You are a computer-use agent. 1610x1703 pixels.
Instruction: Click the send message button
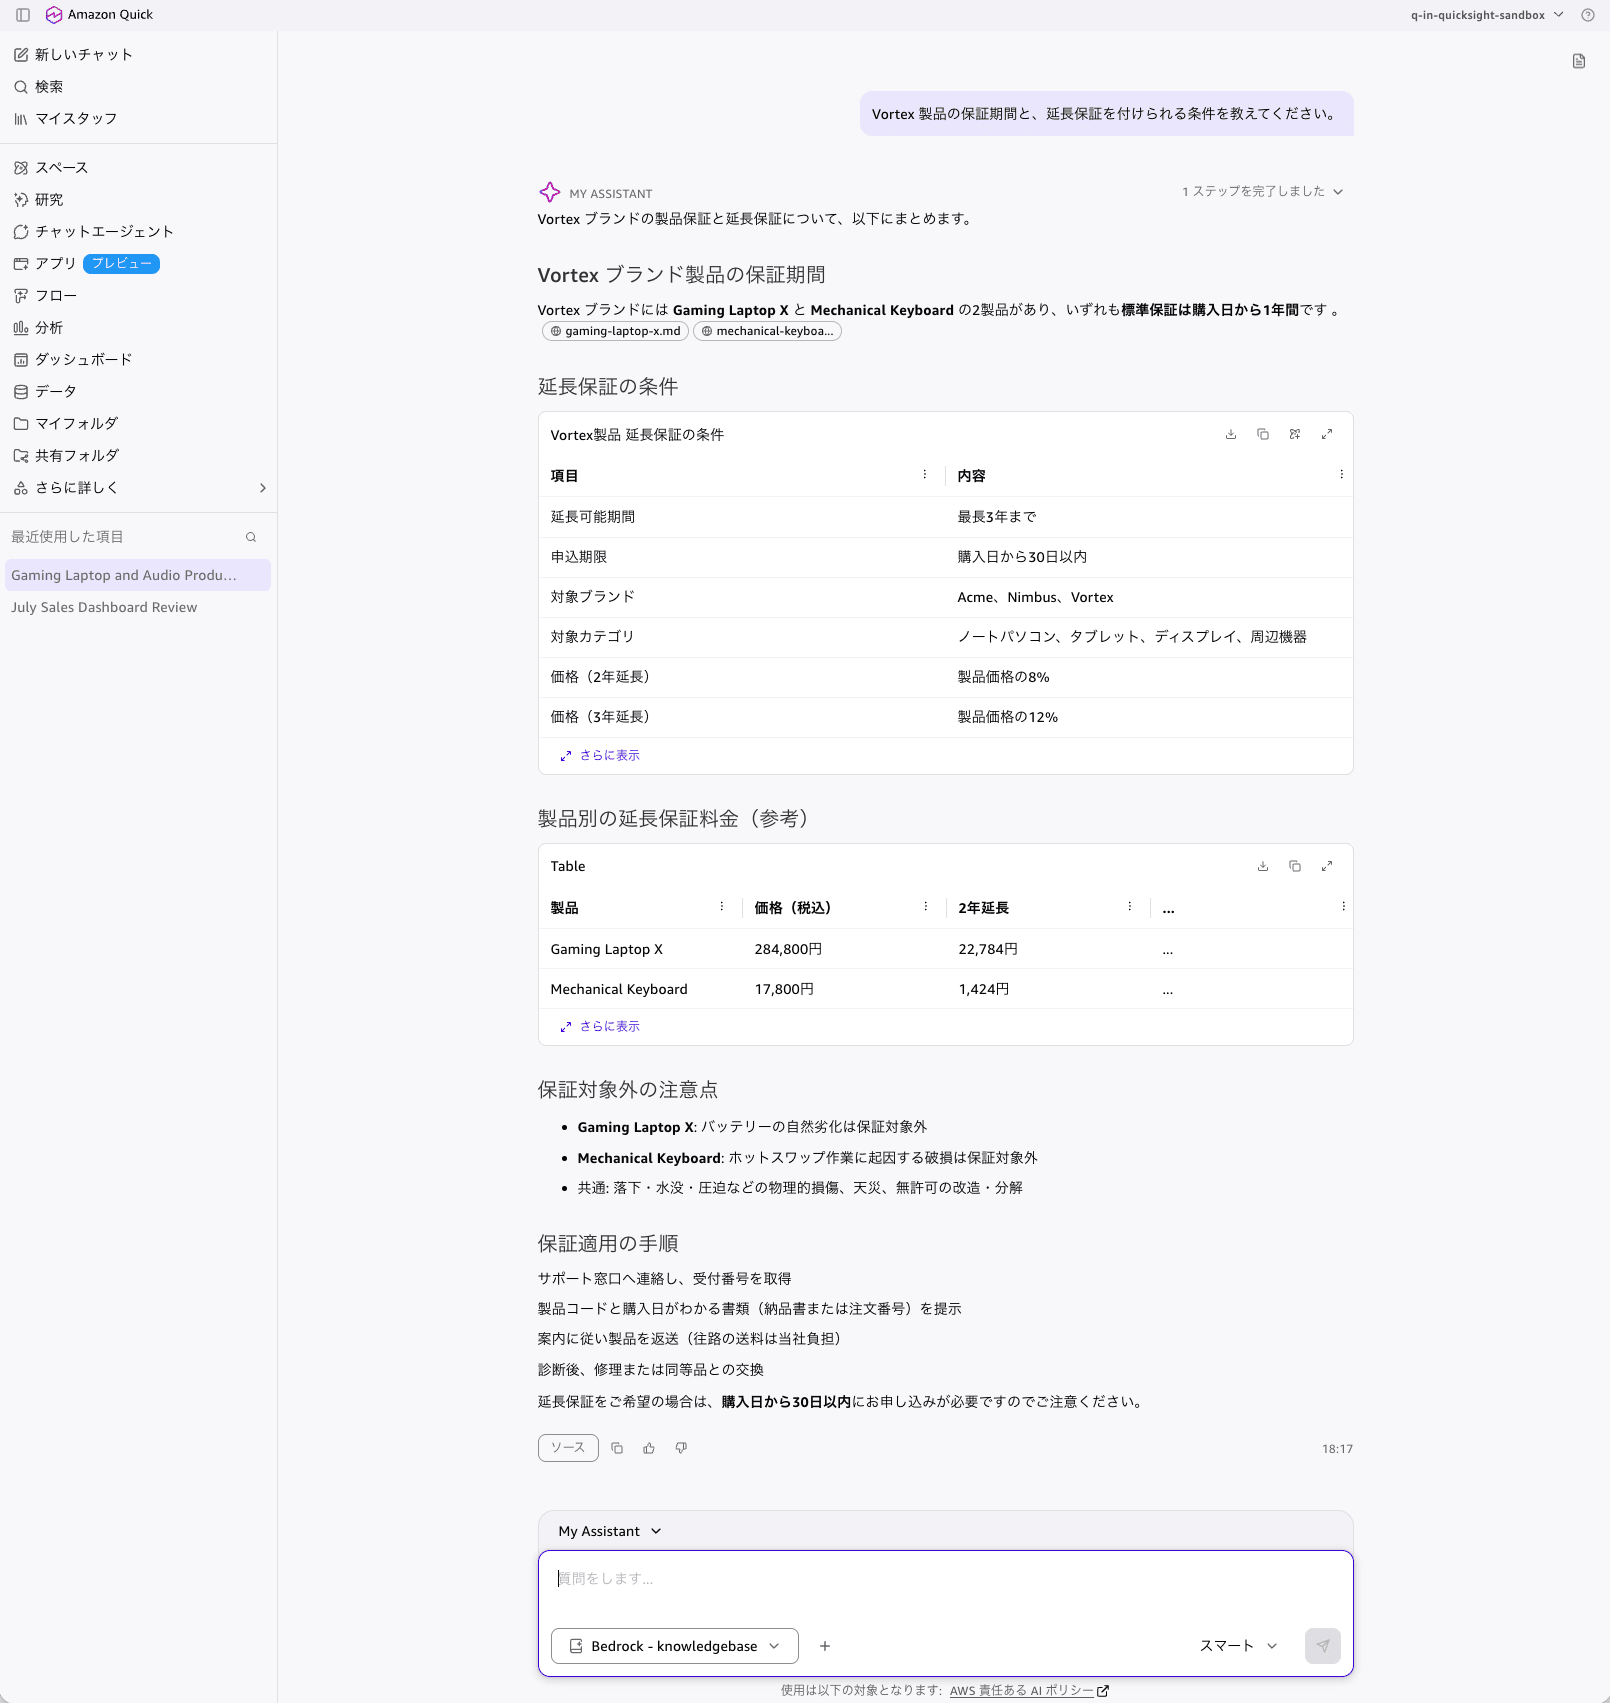tap(1323, 1646)
